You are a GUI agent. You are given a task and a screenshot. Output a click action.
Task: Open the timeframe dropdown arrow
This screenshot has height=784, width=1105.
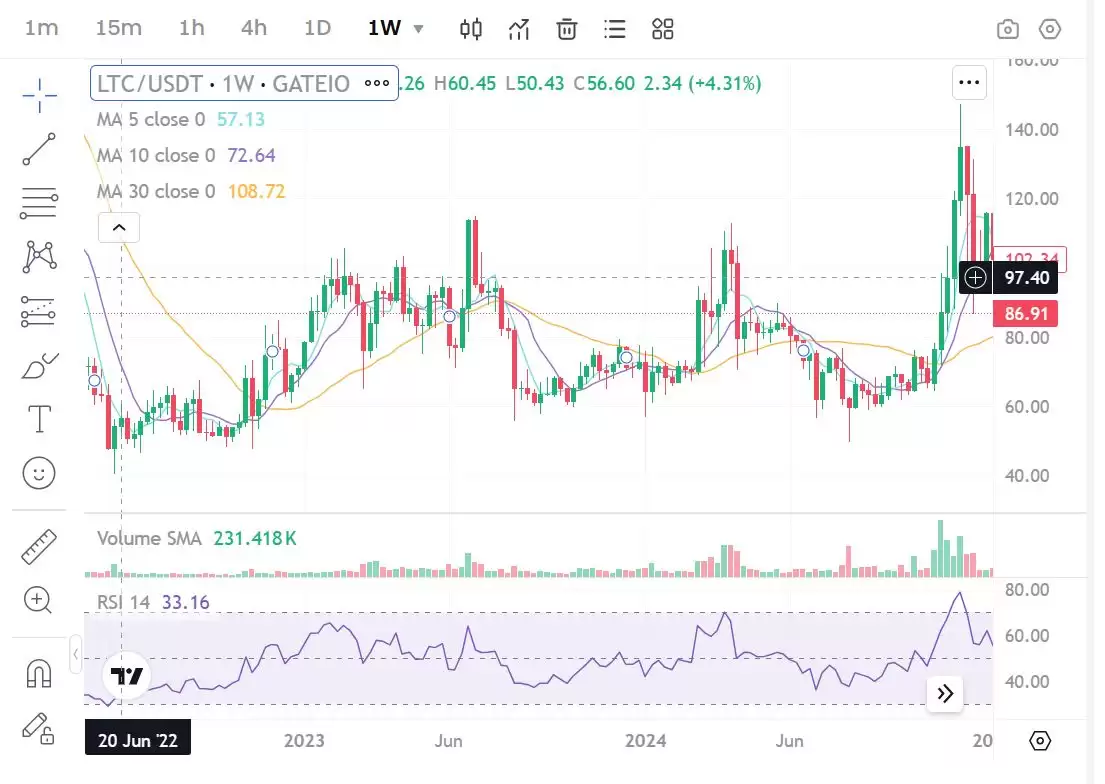(418, 29)
